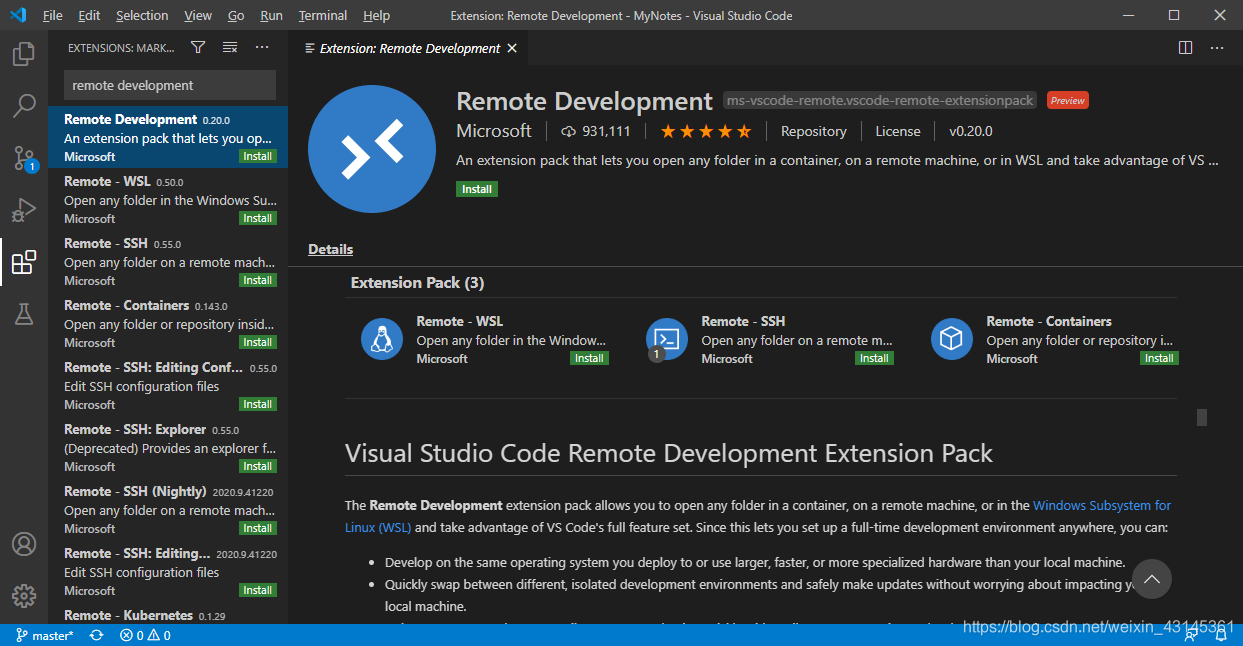Screen dimensions: 1243x646
Task: Install Remote - Containers in extension pack
Action: pyautogui.click(x=1159, y=358)
